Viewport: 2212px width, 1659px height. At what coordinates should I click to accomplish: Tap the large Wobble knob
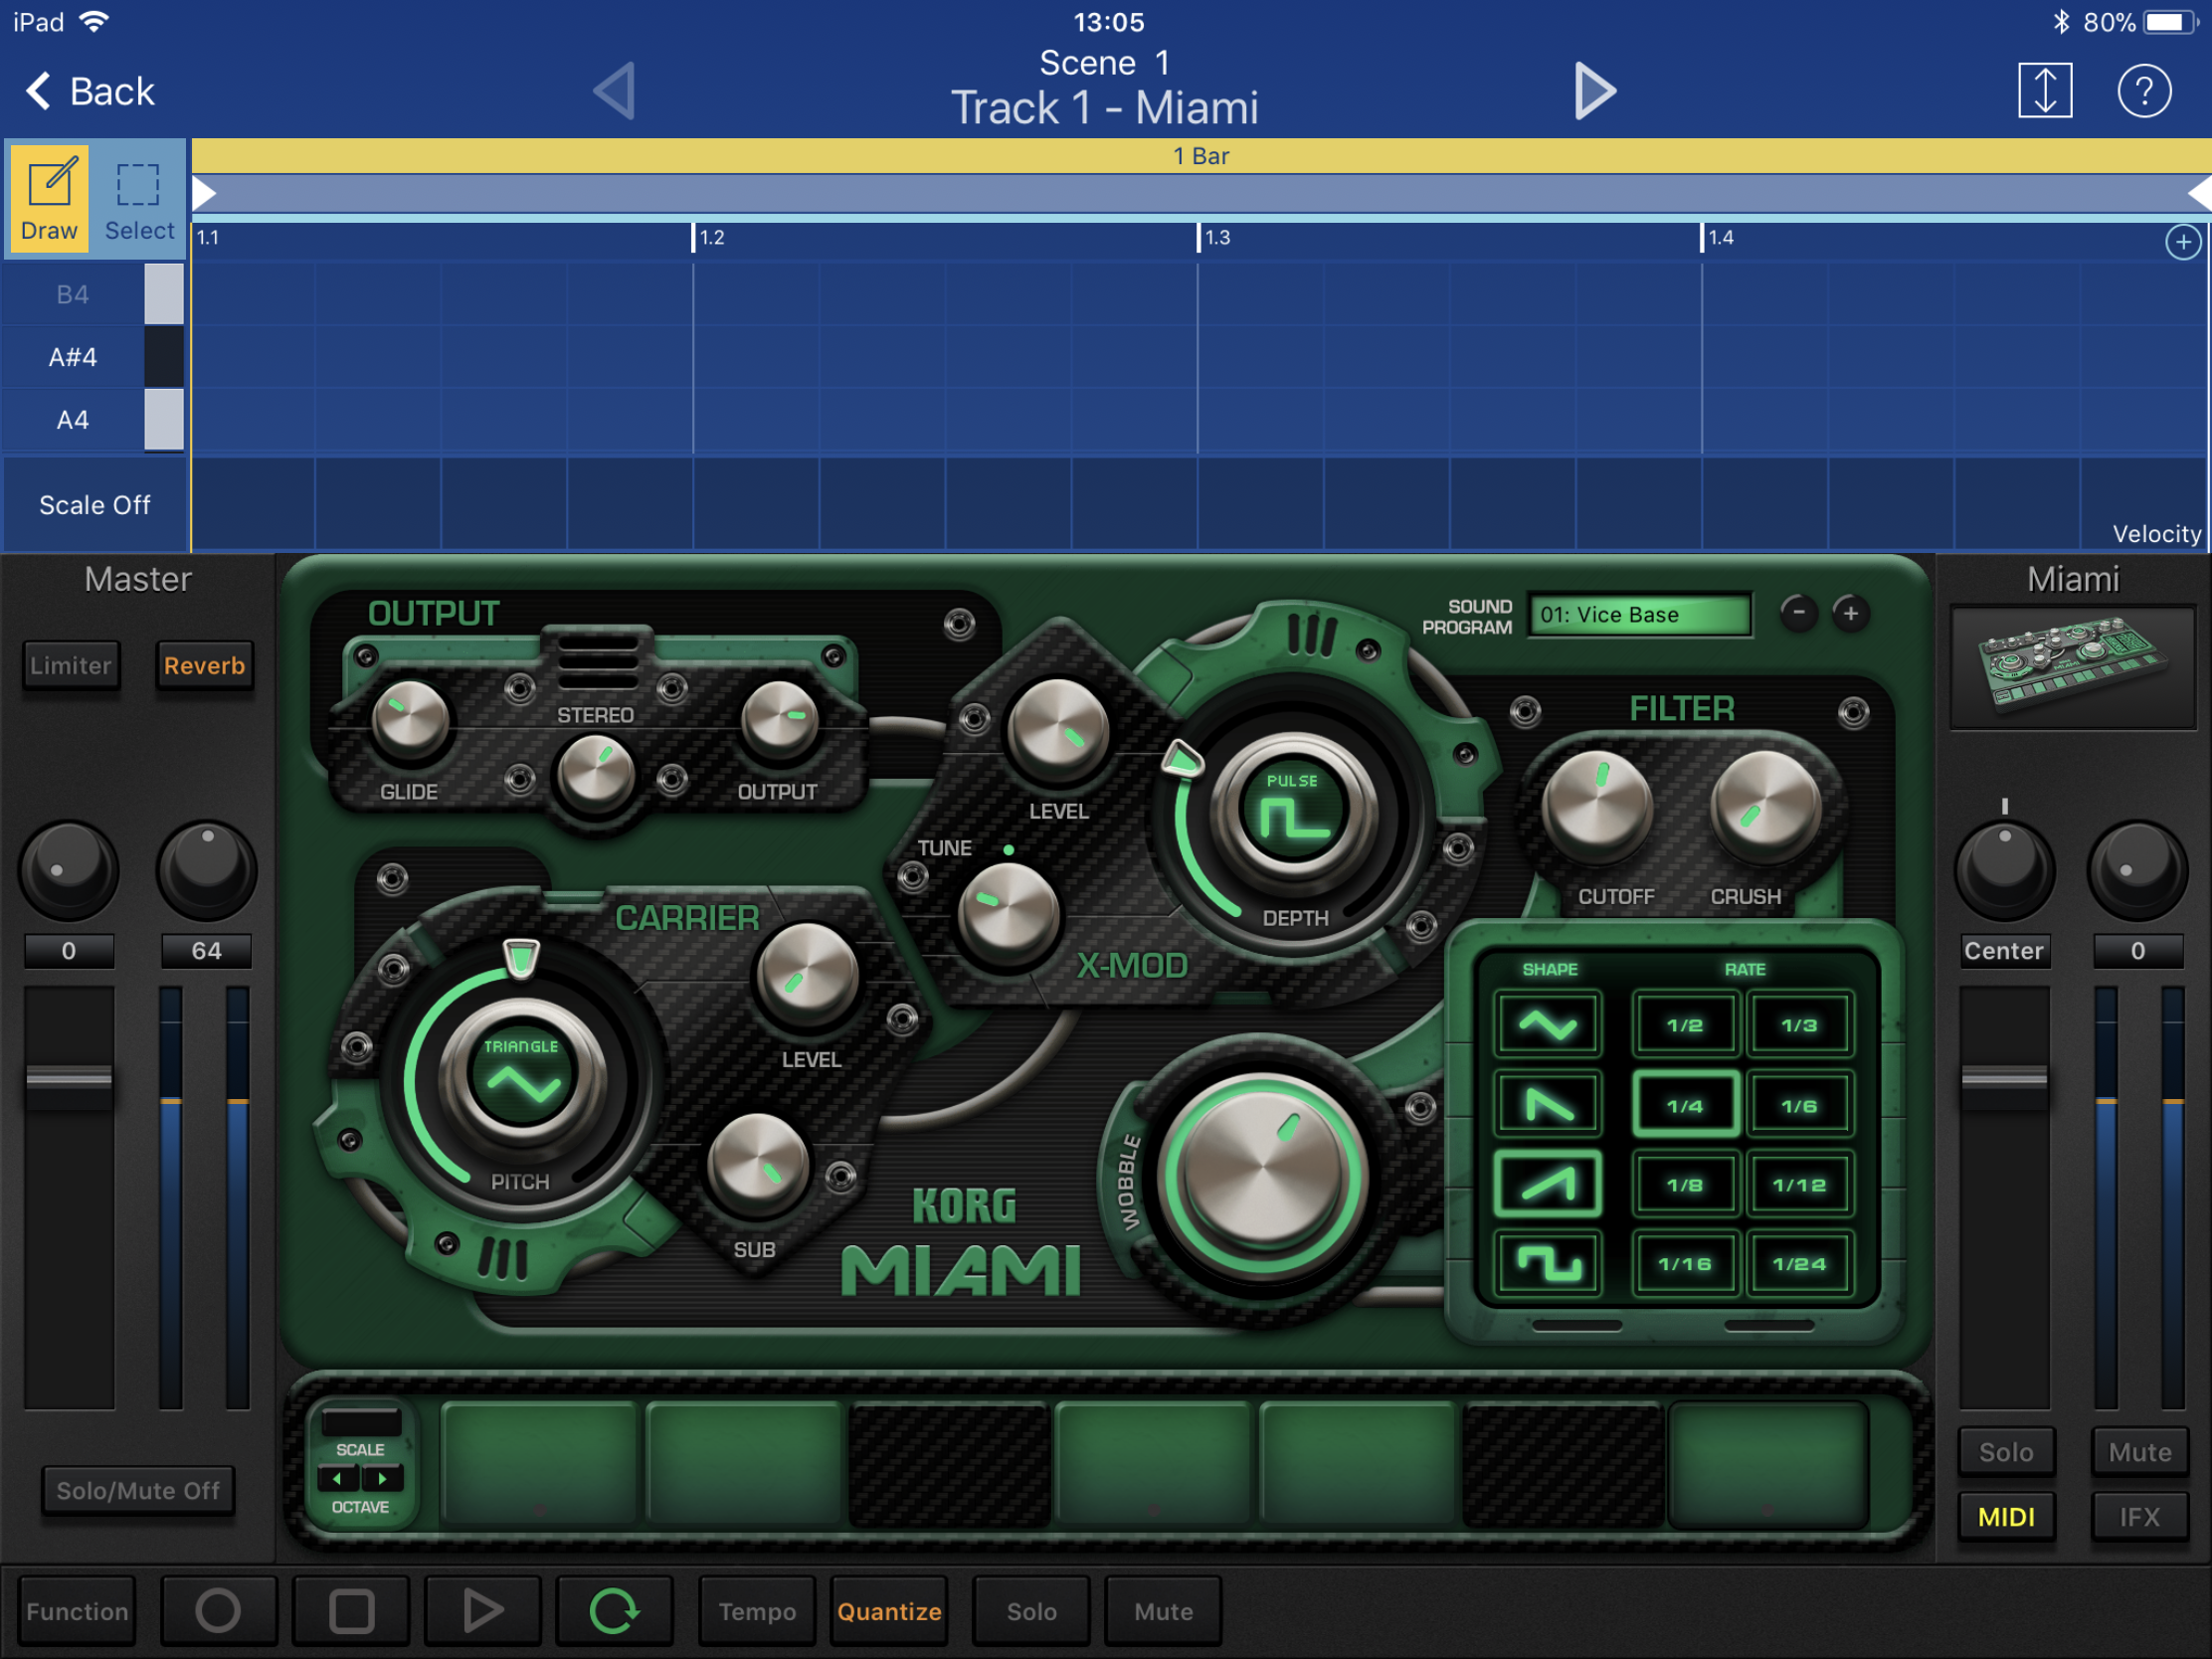tap(1263, 1176)
